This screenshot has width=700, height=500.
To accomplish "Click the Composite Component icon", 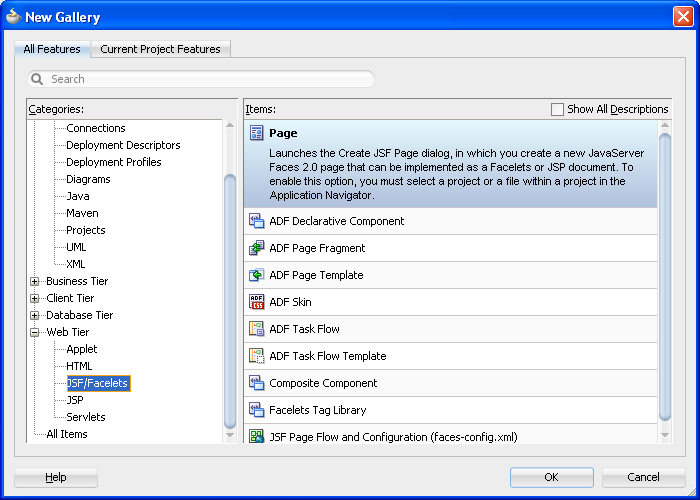I will [257, 383].
